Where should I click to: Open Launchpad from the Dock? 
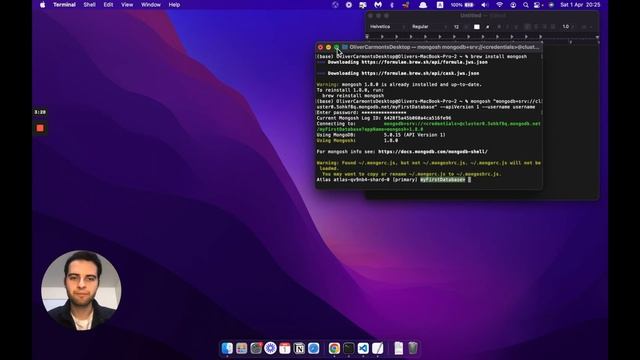click(242, 348)
